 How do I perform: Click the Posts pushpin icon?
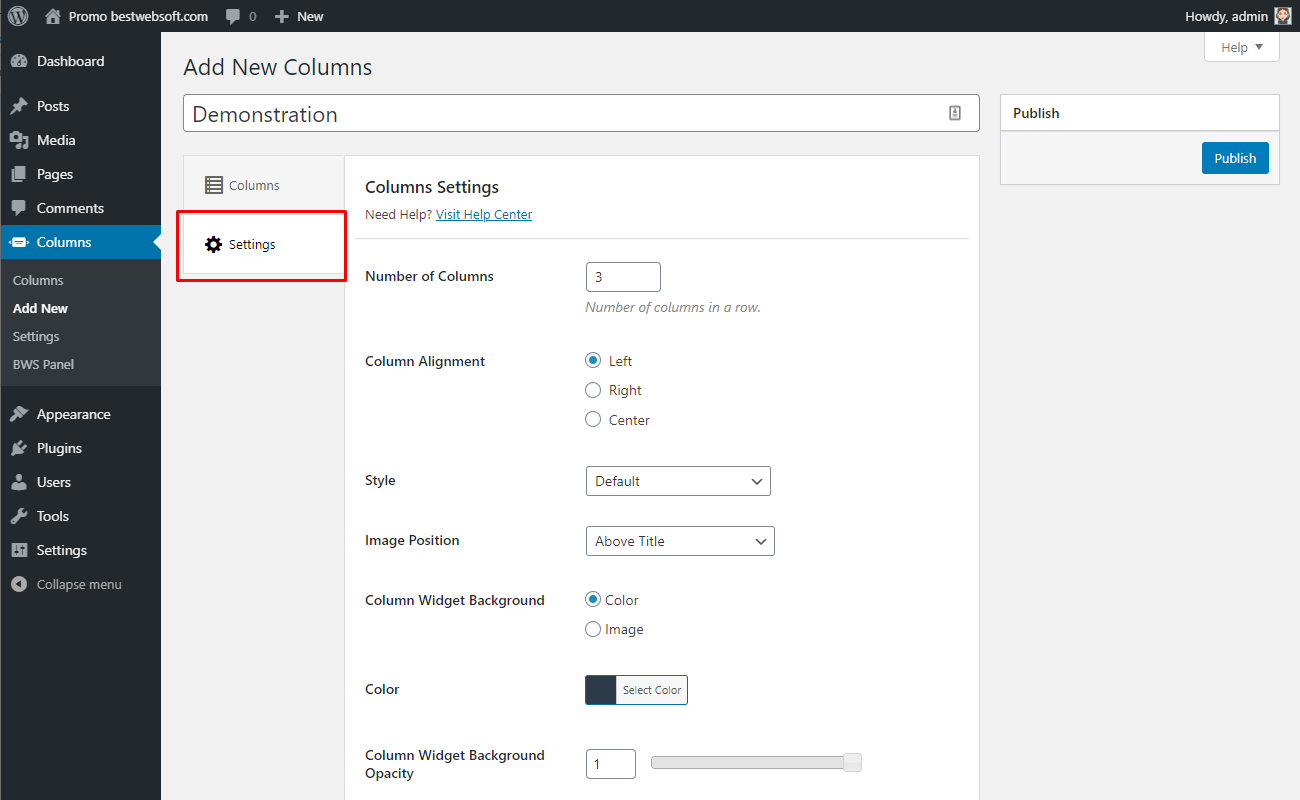click(19, 106)
